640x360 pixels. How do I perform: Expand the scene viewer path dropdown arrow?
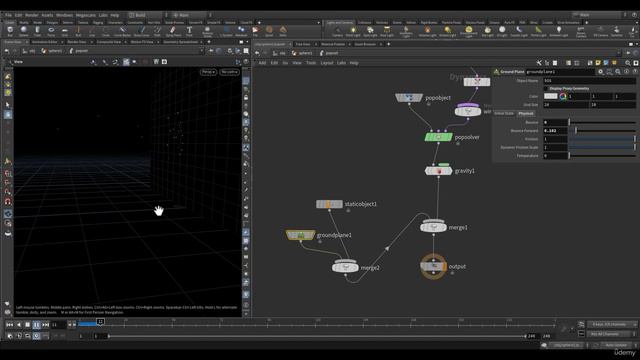[201, 51]
